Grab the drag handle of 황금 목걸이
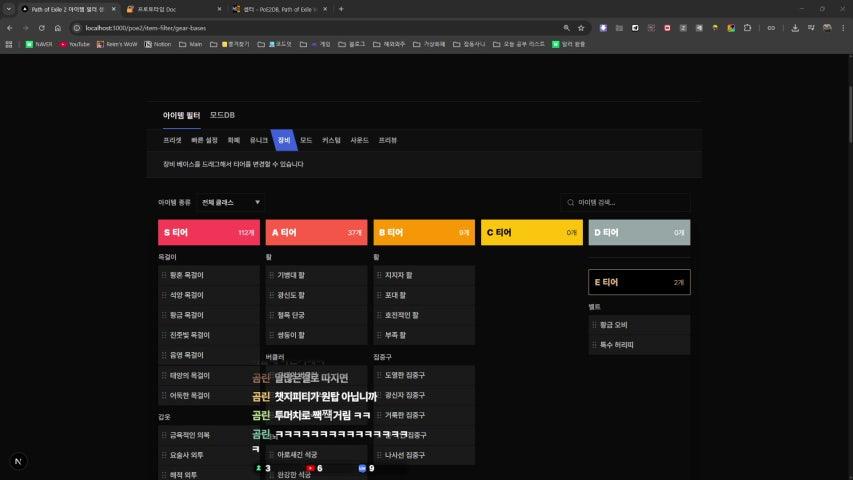The height and width of the screenshot is (480, 853). [164, 315]
